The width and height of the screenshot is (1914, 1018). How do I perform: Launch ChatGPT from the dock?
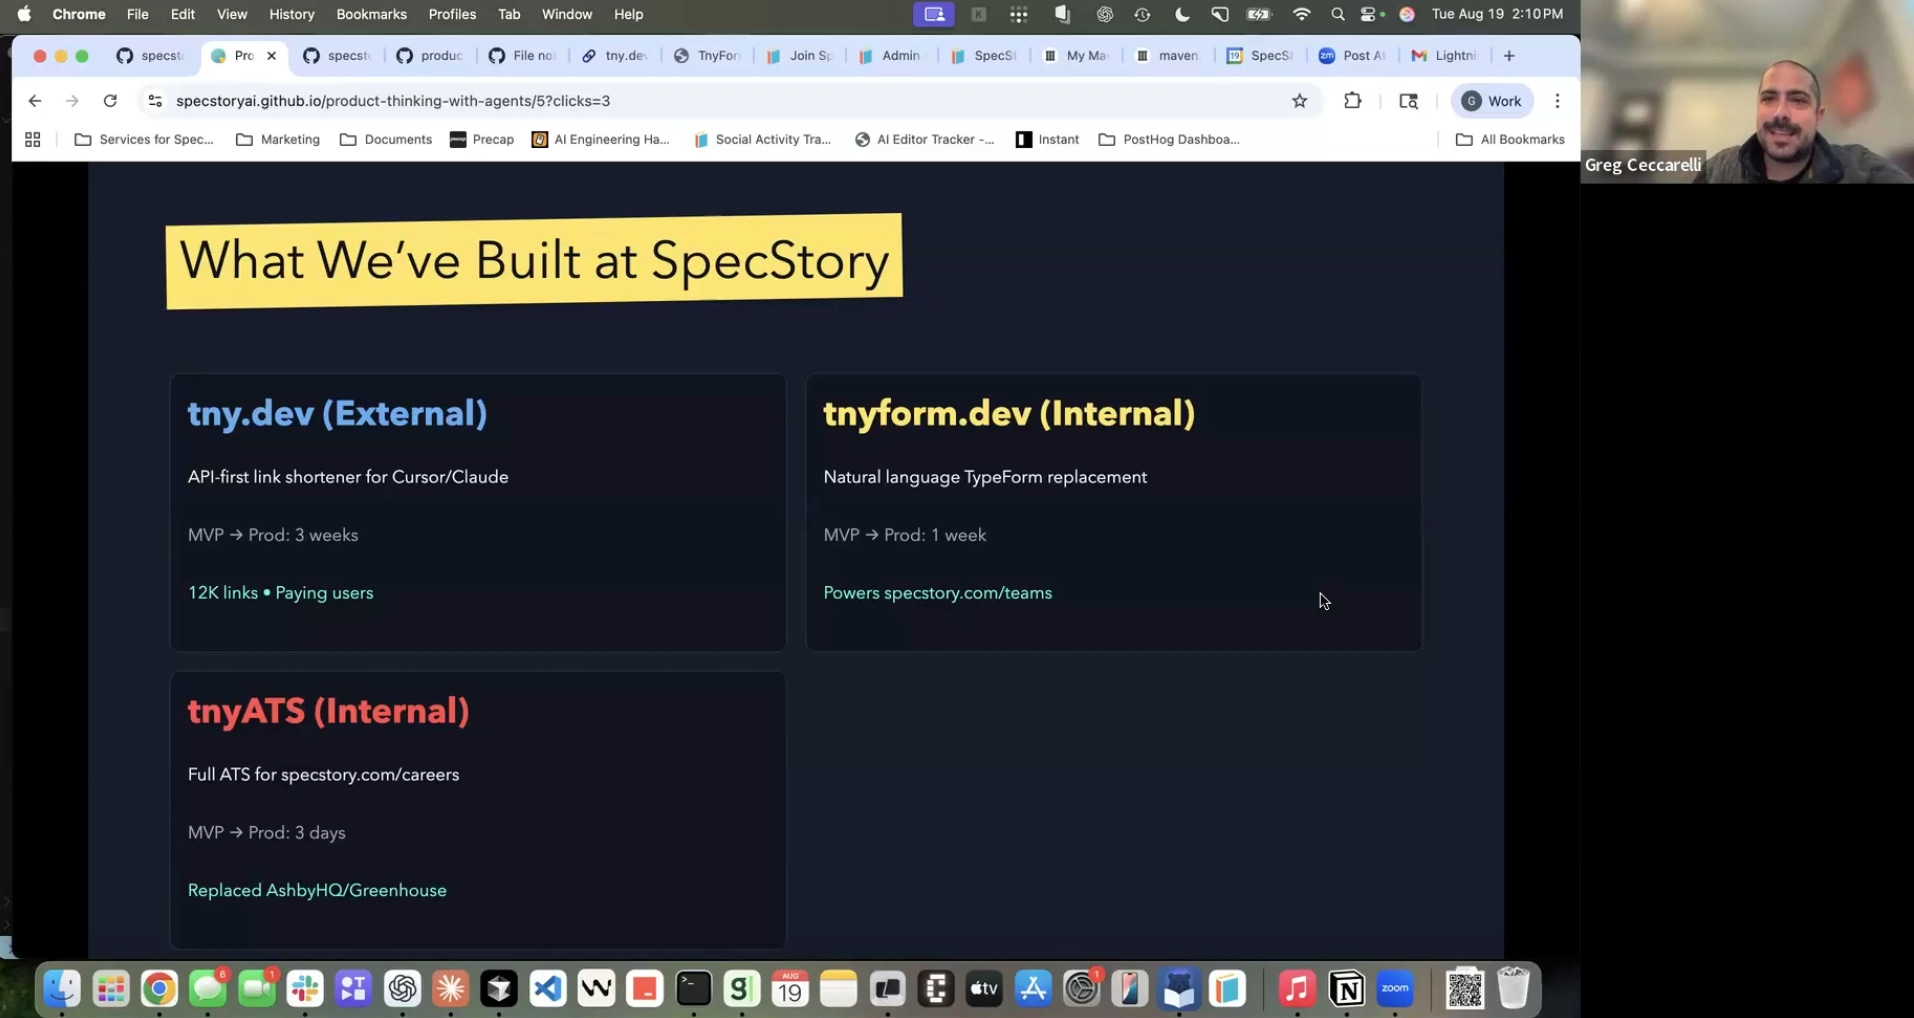click(x=402, y=989)
